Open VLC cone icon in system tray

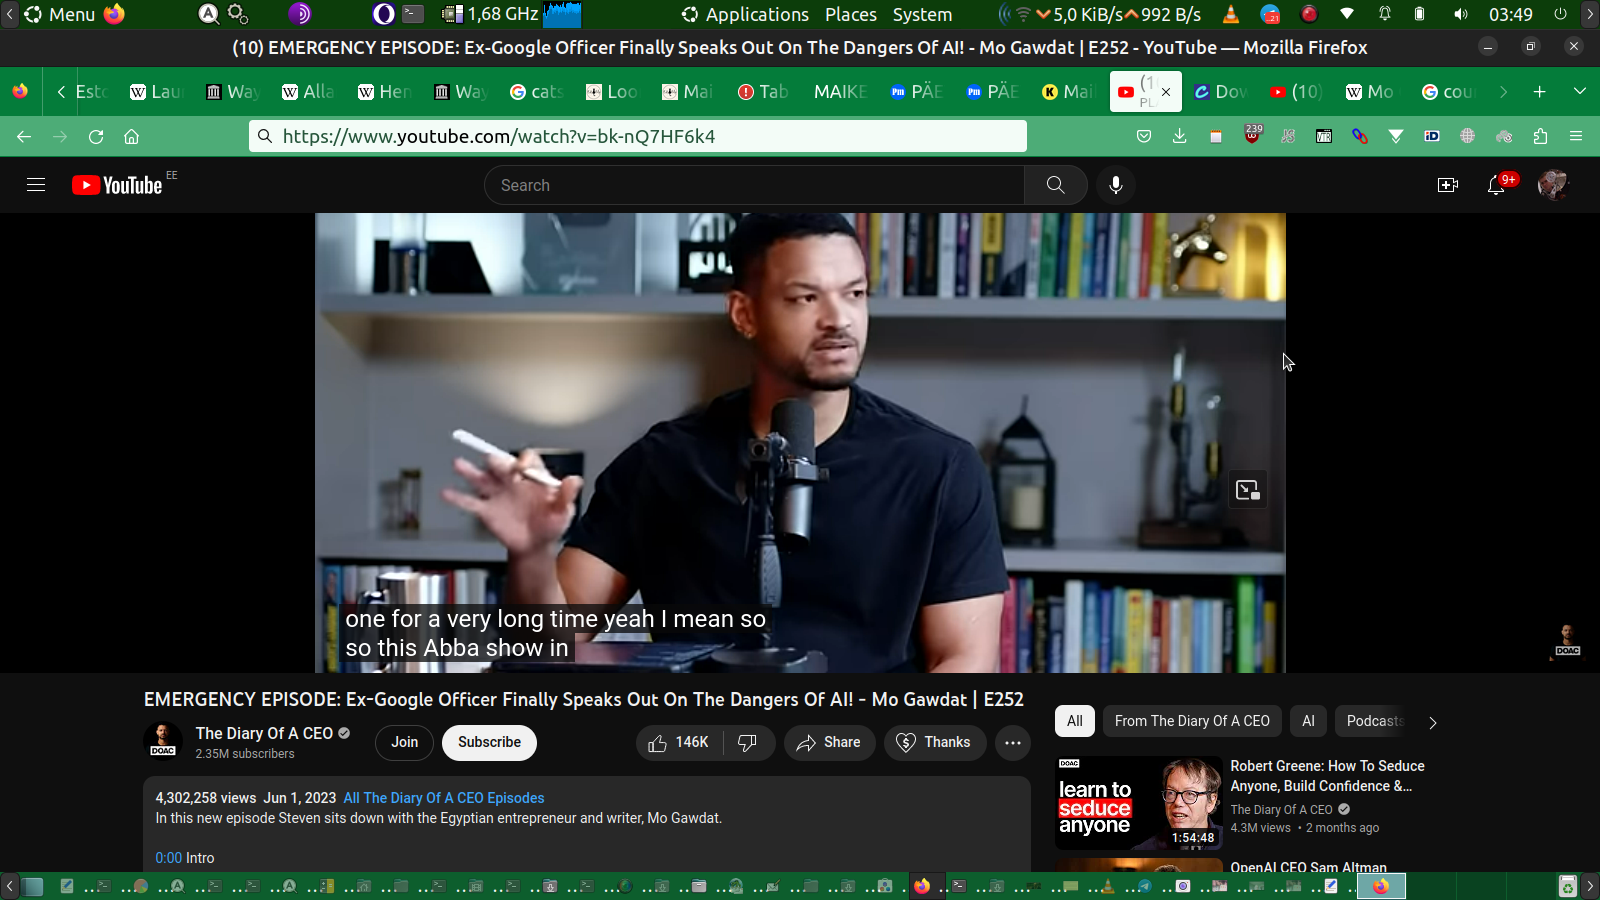pos(1231,14)
